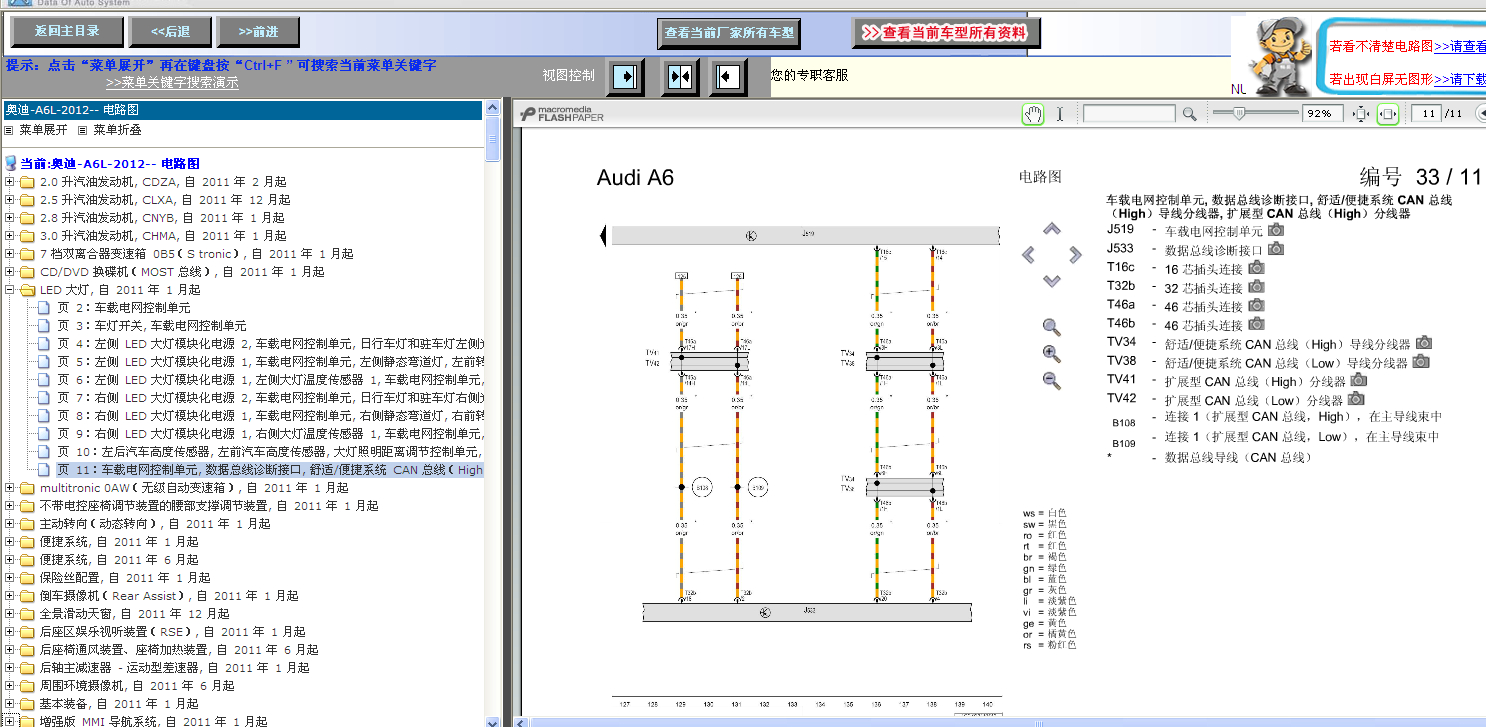Open 页 3: 车灯开关, 车载电网控制单元
Image resolution: width=1486 pixels, height=727 pixels.
(151, 326)
